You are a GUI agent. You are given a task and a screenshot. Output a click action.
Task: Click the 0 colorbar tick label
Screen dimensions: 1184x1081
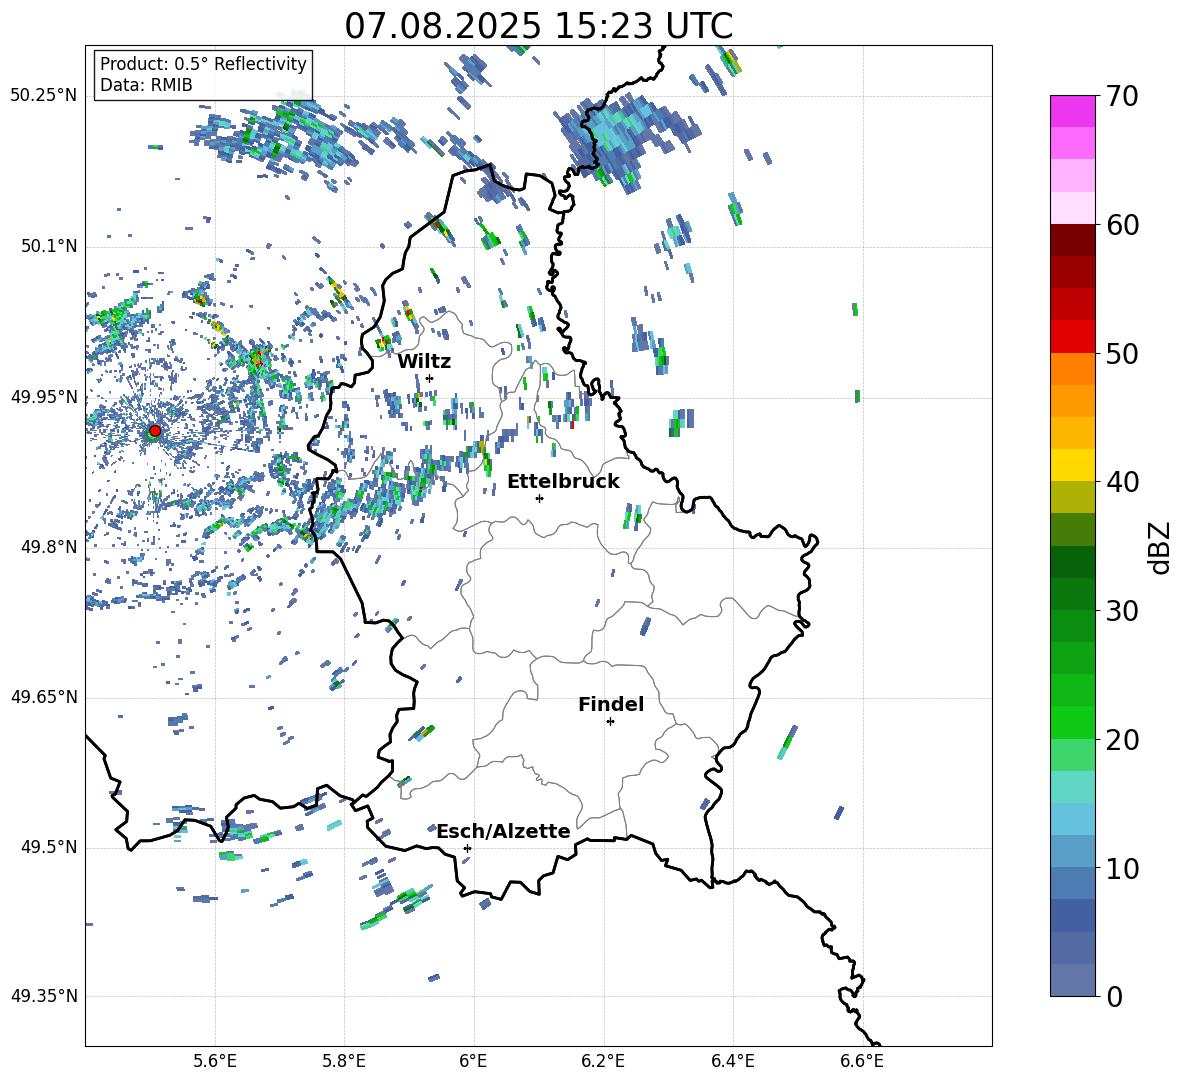point(1115,996)
